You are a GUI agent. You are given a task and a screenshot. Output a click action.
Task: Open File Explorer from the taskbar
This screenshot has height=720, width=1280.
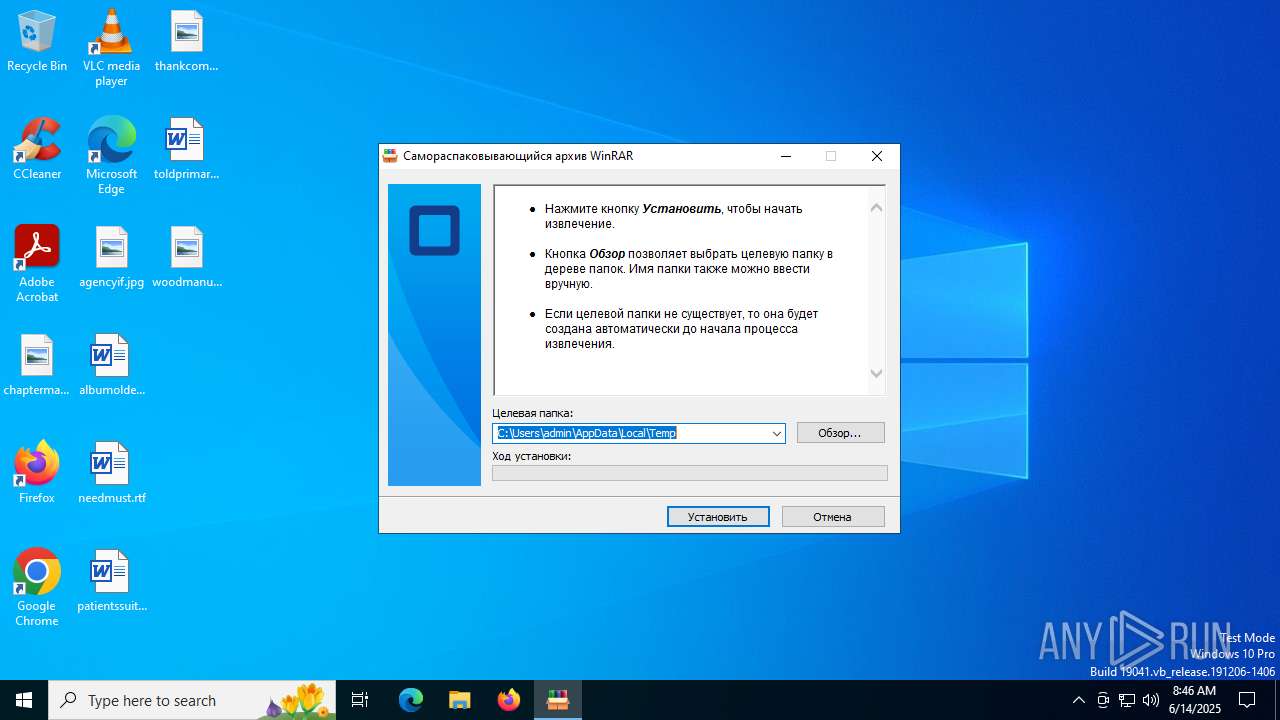pyautogui.click(x=459, y=700)
